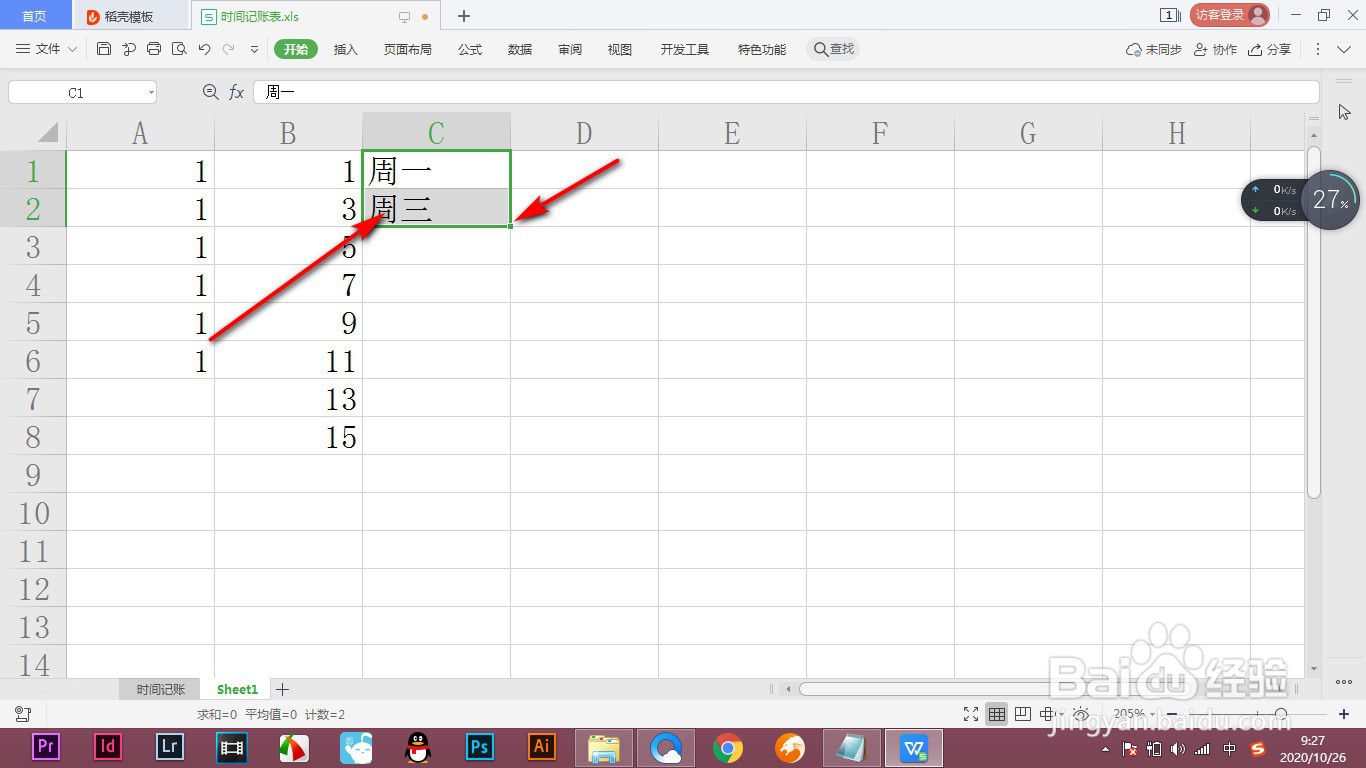
Task: Add a new sheet with plus button
Action: pos(283,689)
